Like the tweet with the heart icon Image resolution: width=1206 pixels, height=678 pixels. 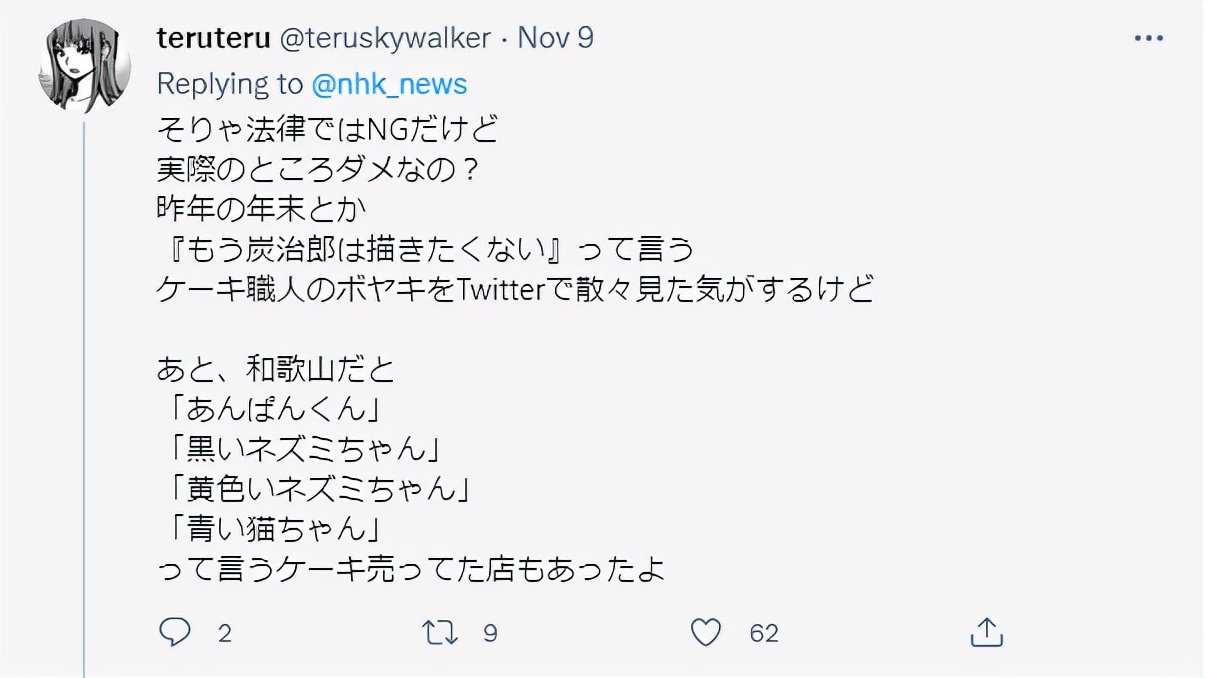coord(707,632)
